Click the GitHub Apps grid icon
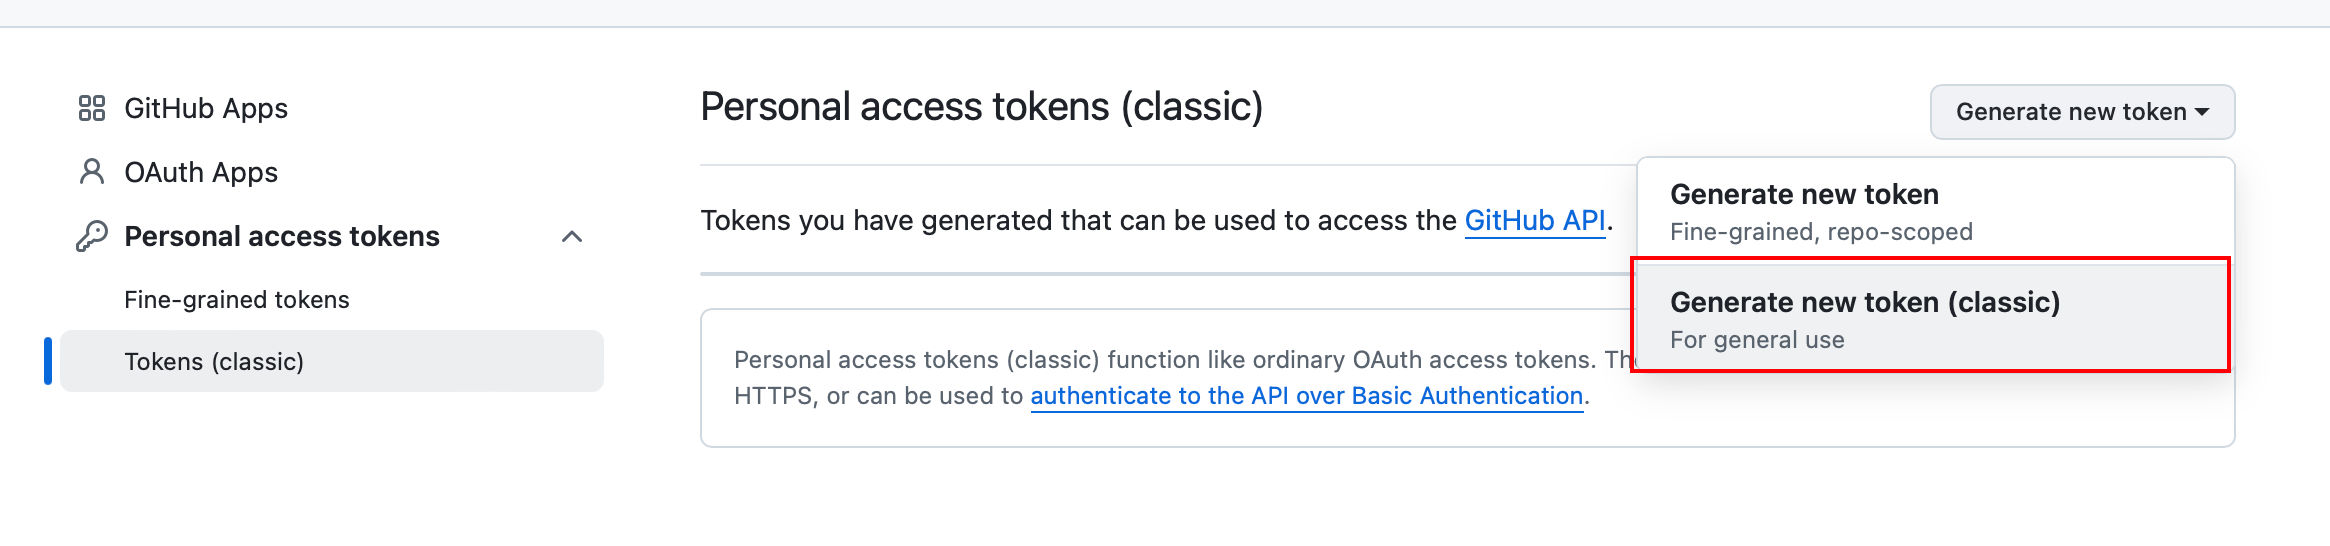The width and height of the screenshot is (2330, 546). (92, 108)
